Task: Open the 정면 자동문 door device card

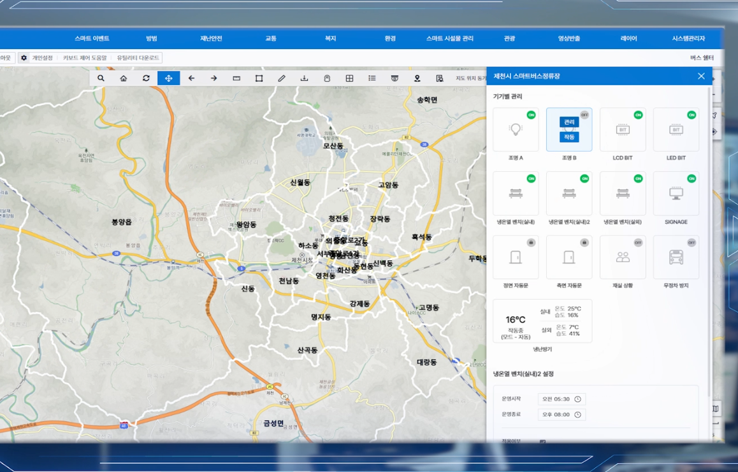Action: (x=515, y=257)
